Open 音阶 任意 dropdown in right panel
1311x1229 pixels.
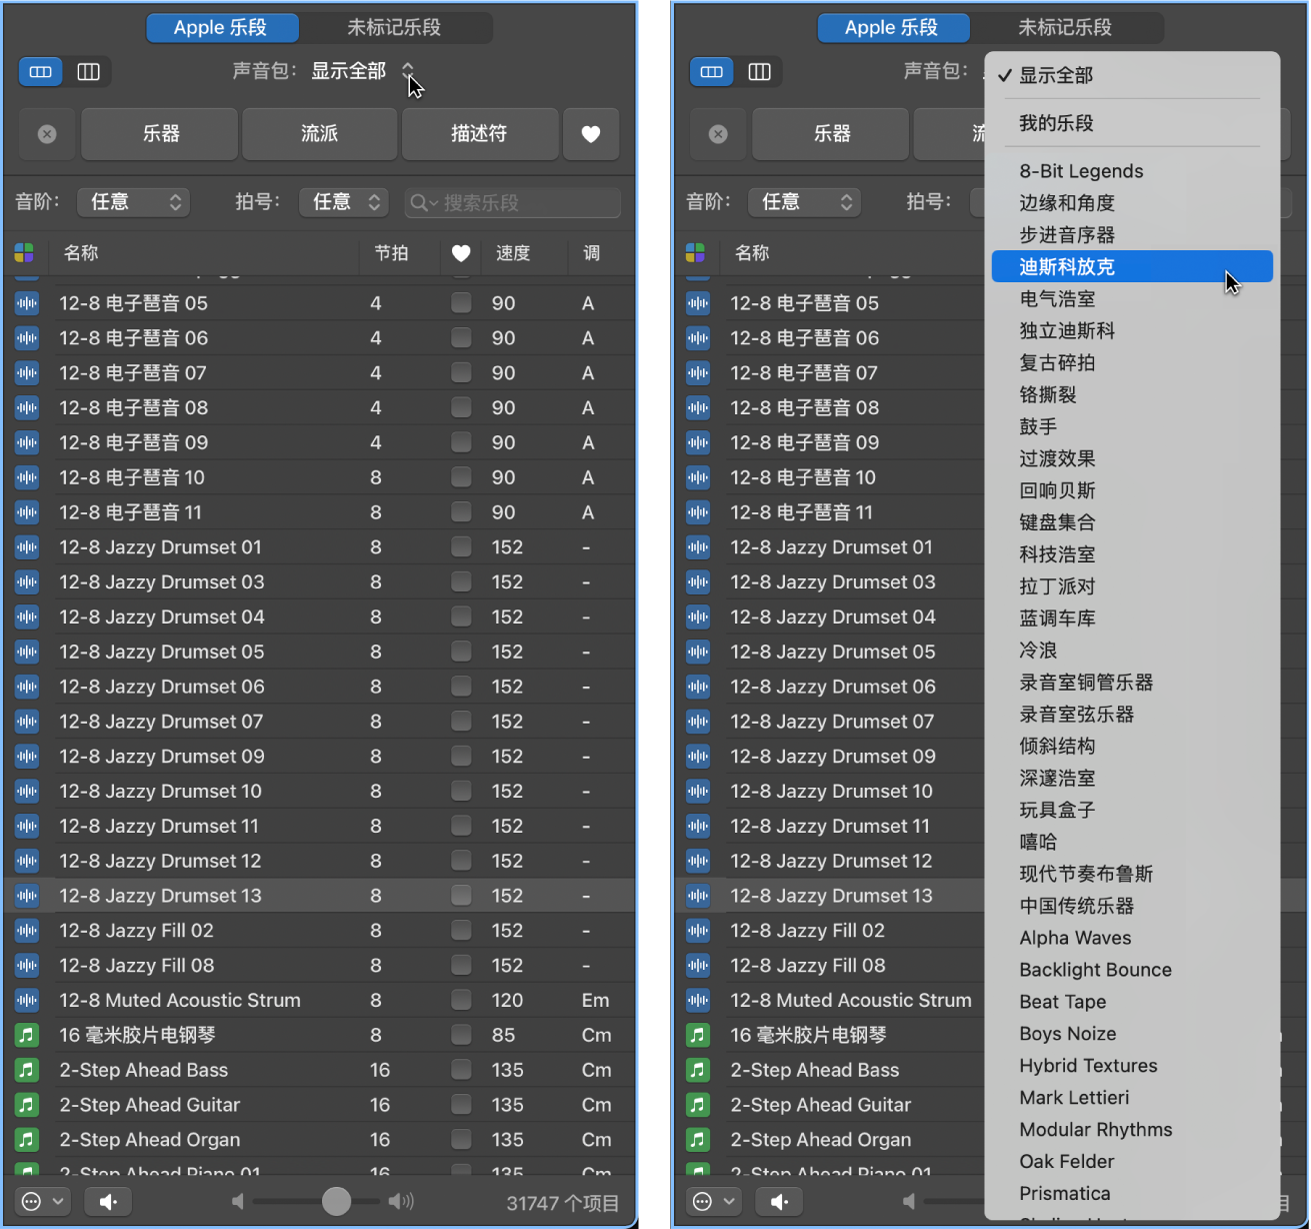(805, 202)
